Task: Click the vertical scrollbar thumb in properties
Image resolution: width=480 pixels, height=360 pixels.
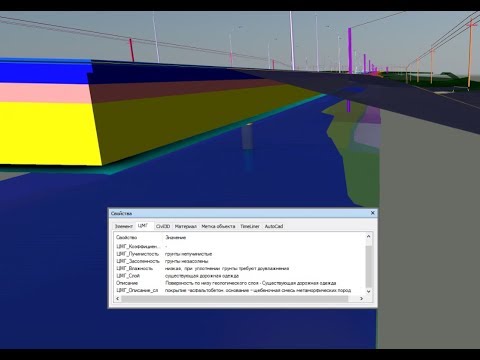Action: tap(368, 267)
